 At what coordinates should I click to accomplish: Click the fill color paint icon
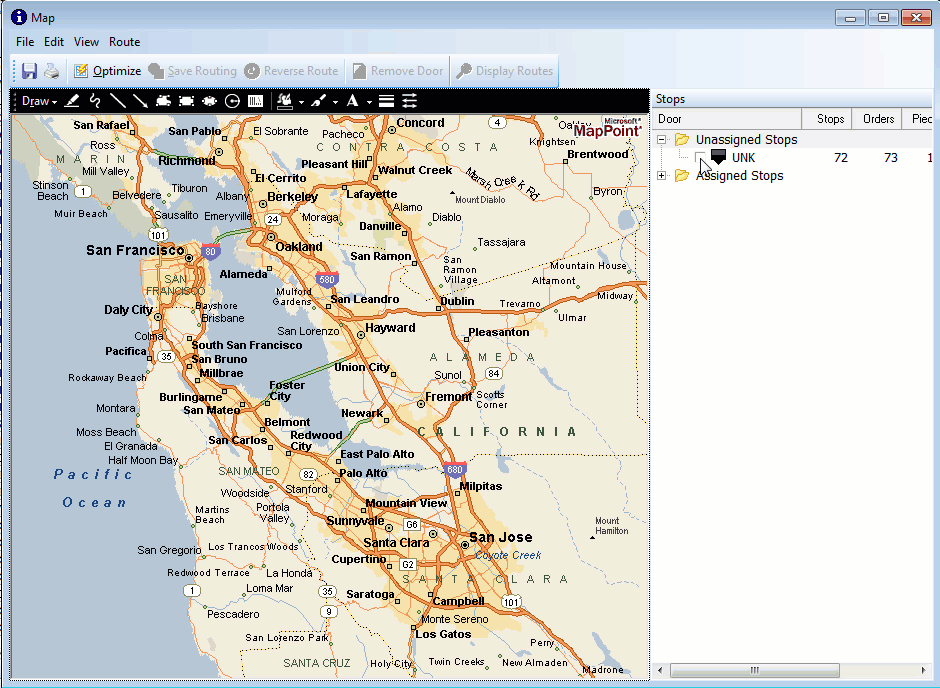coord(285,101)
